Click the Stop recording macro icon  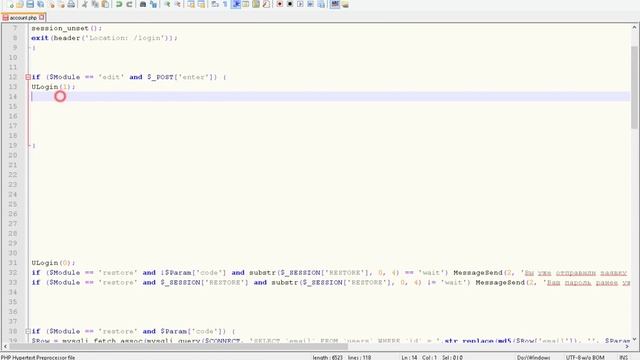[290, 4]
